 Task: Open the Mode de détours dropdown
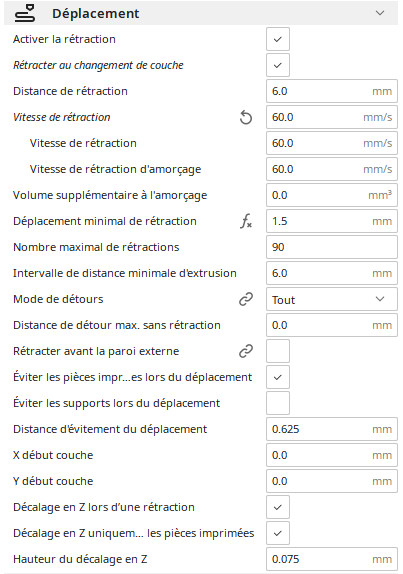(x=332, y=299)
